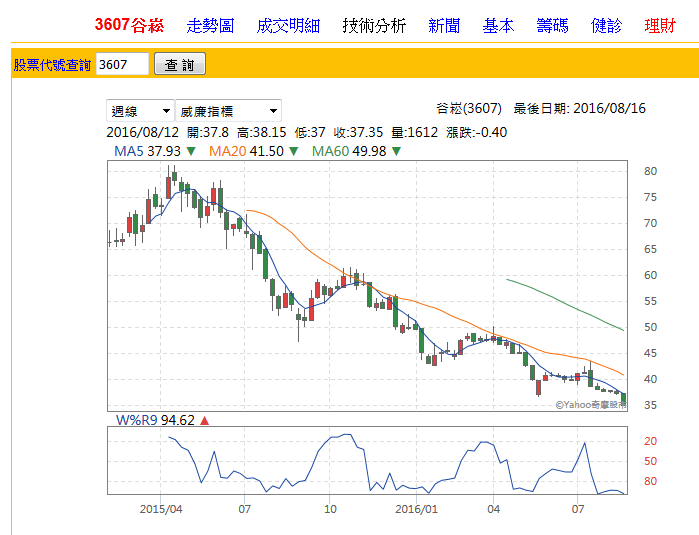
Task: Click the MA20 down-triangle indicator
Action: (x=294, y=152)
